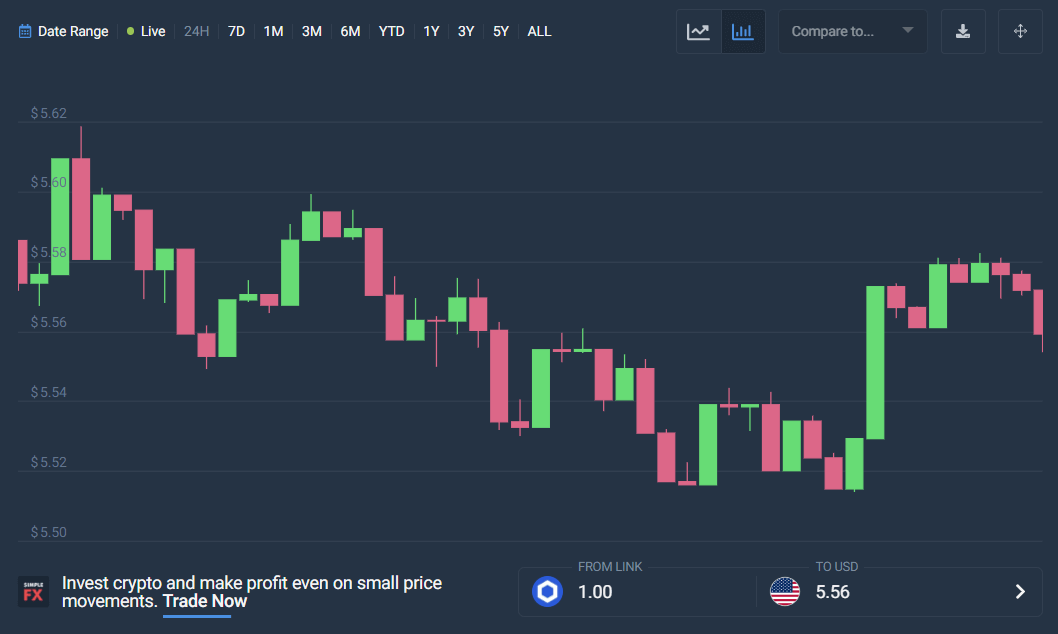Viewport: 1058px width, 634px height.
Task: Open the Trade Now link
Action: pos(205,602)
